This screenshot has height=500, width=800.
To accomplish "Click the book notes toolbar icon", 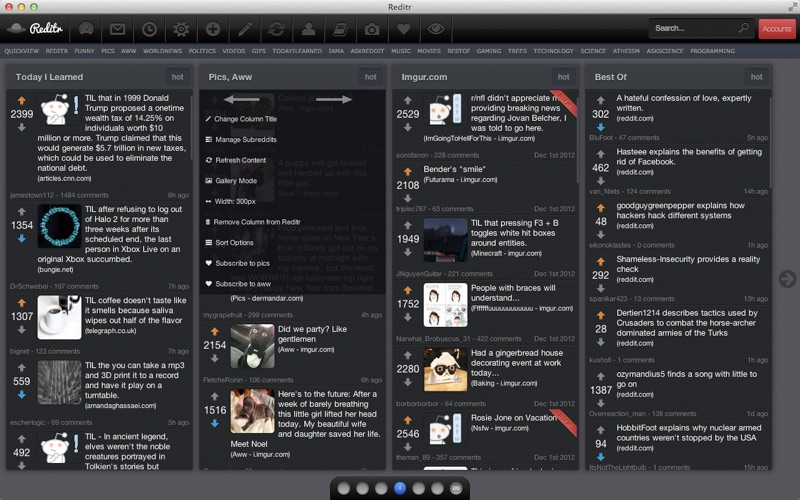I will [x=340, y=29].
